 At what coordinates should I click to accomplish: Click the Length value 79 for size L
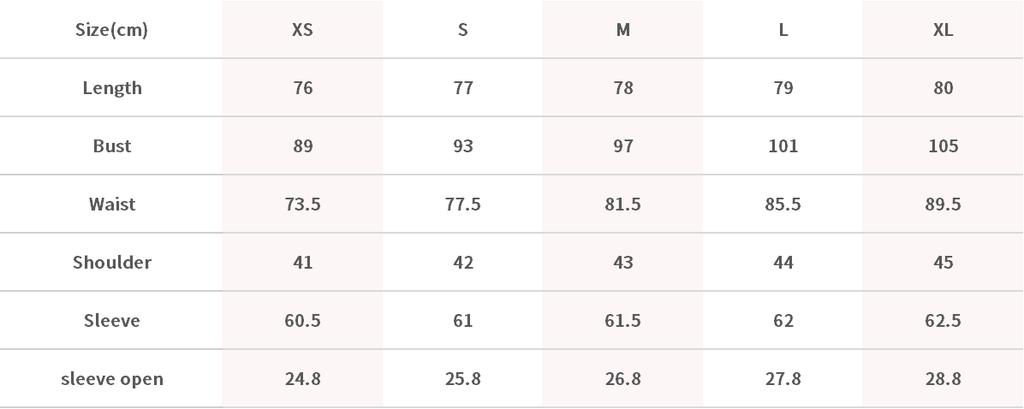(x=783, y=88)
